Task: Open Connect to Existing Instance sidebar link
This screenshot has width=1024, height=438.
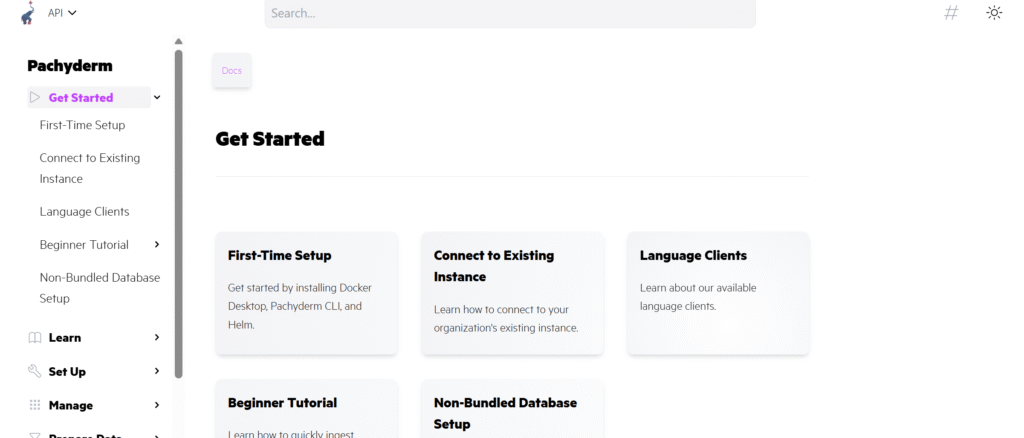Action: [x=90, y=168]
